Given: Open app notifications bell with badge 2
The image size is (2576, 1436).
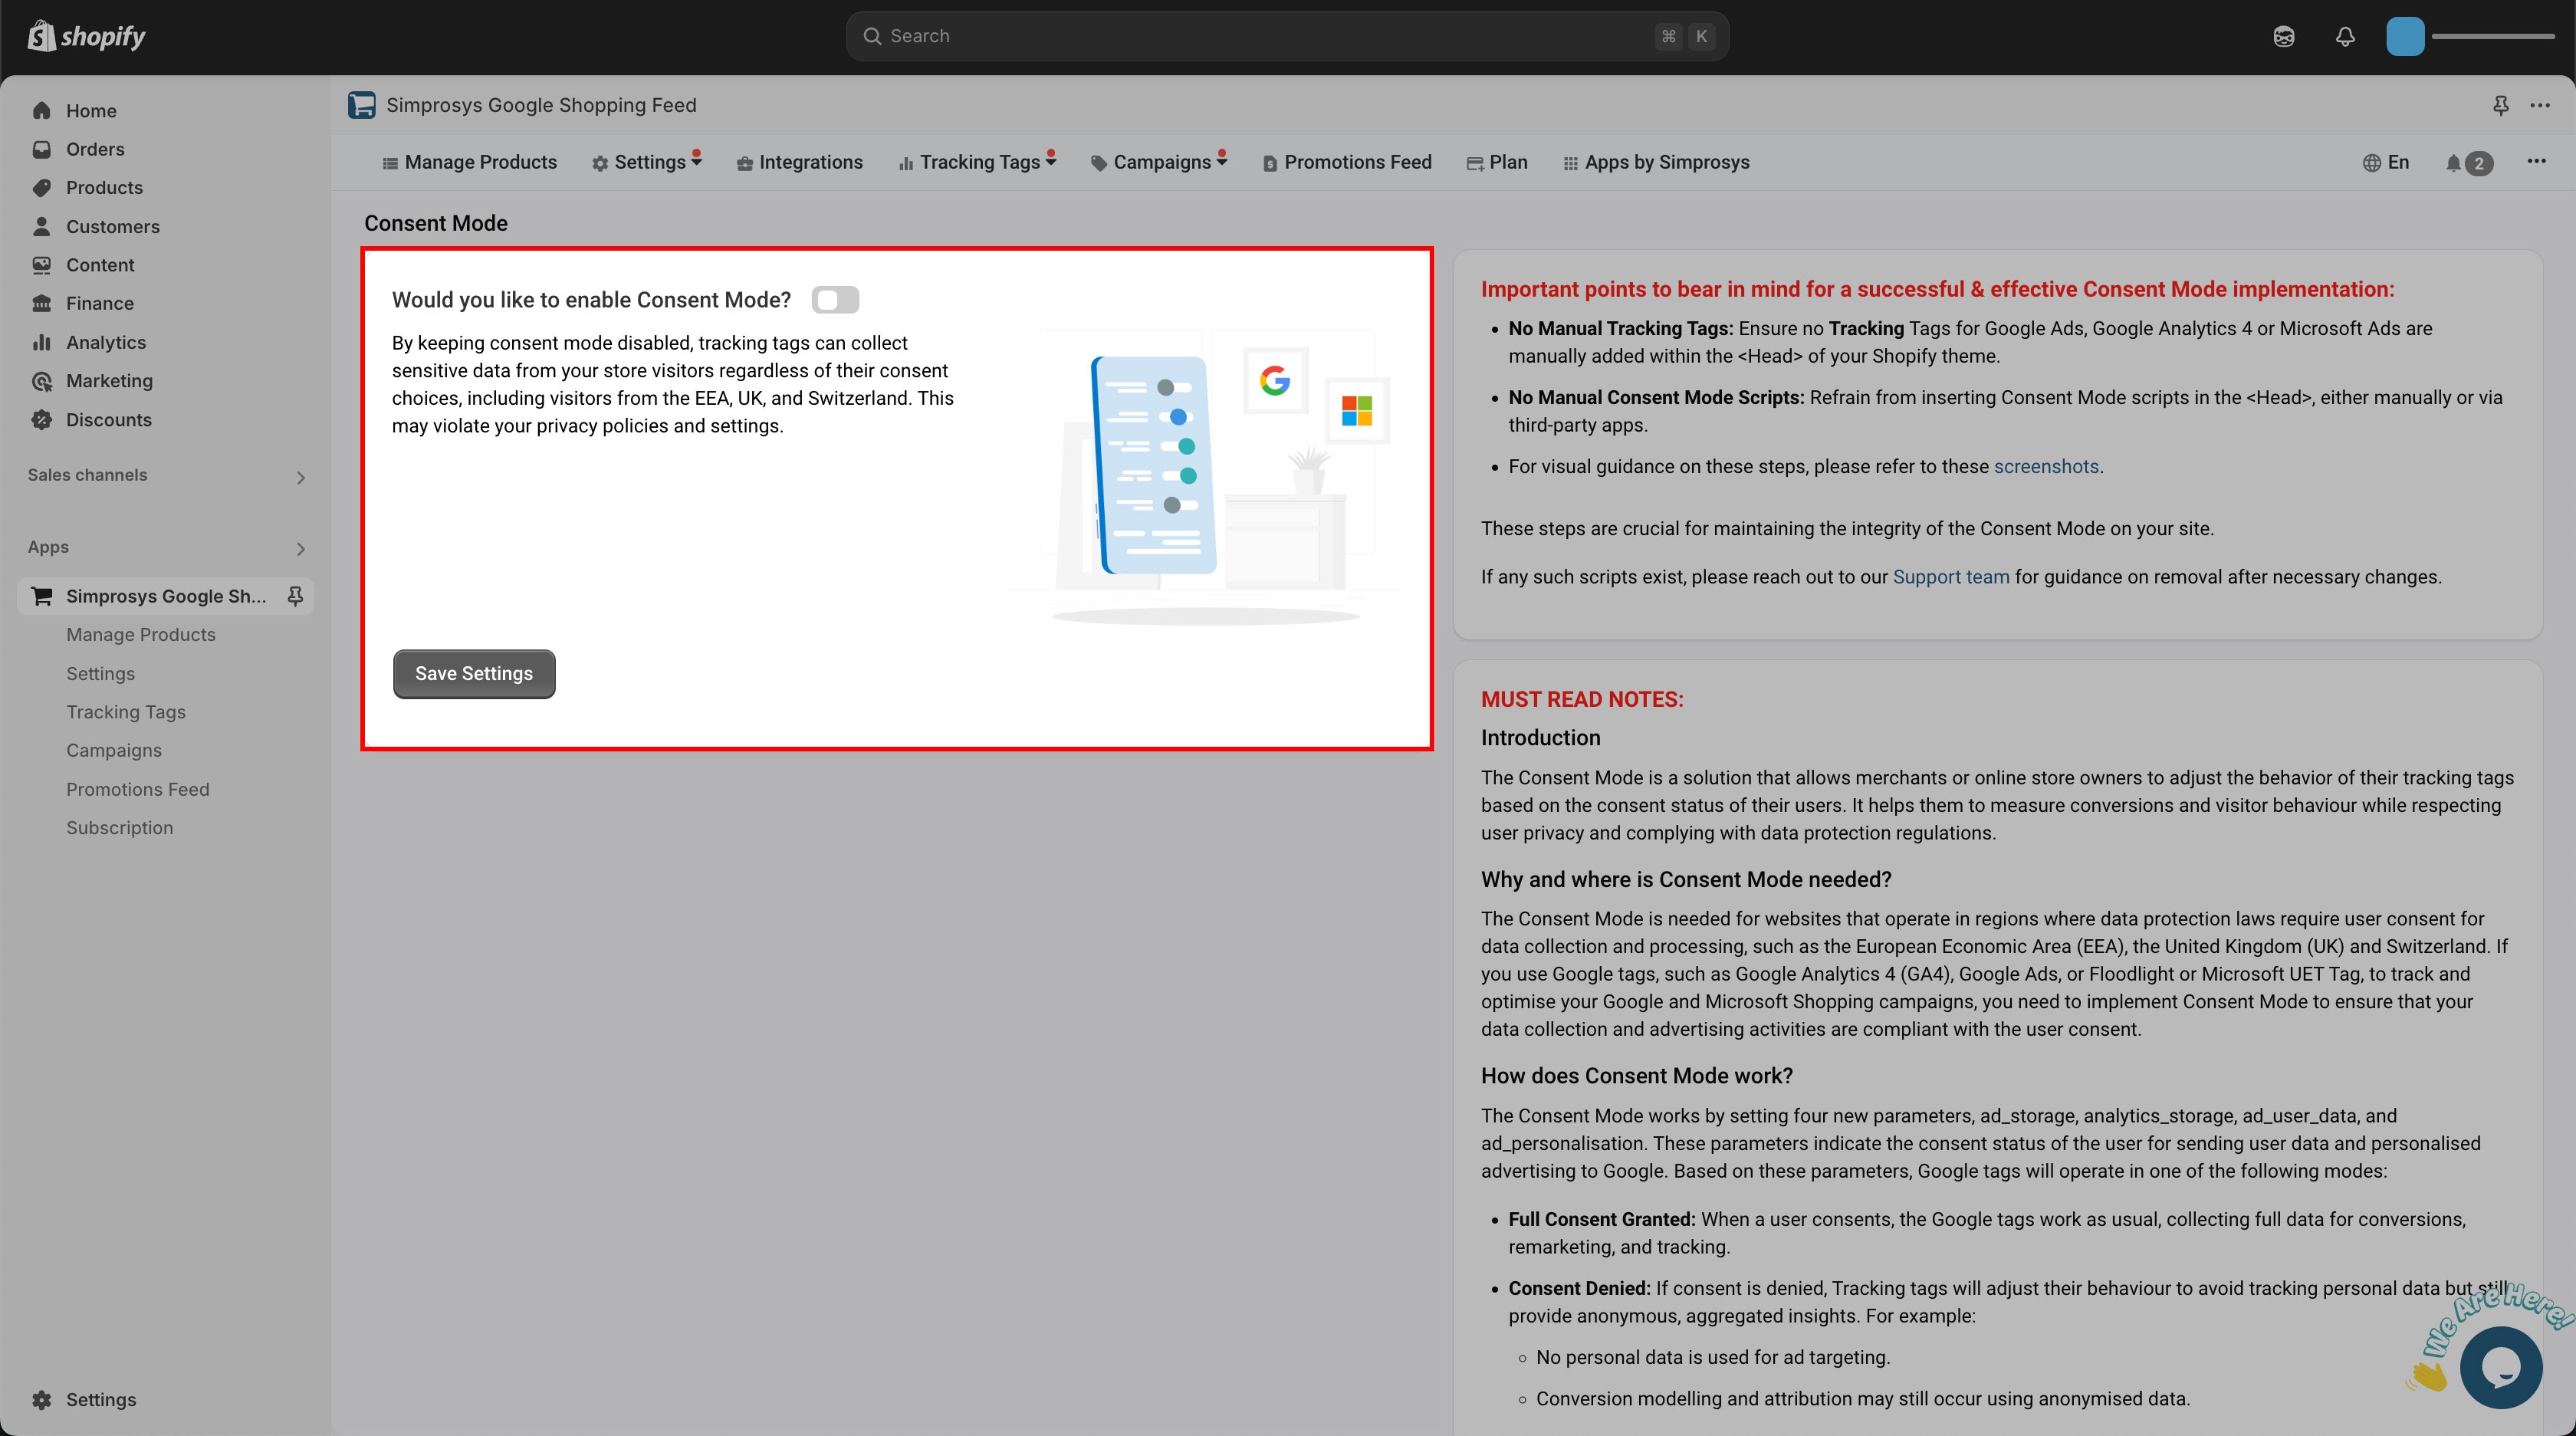Looking at the screenshot, I should (x=2468, y=163).
